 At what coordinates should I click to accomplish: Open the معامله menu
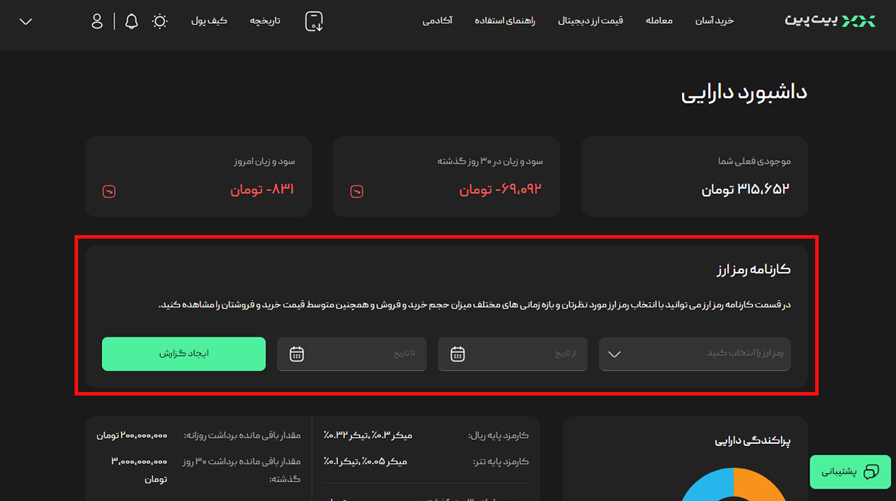pyautogui.click(x=659, y=21)
